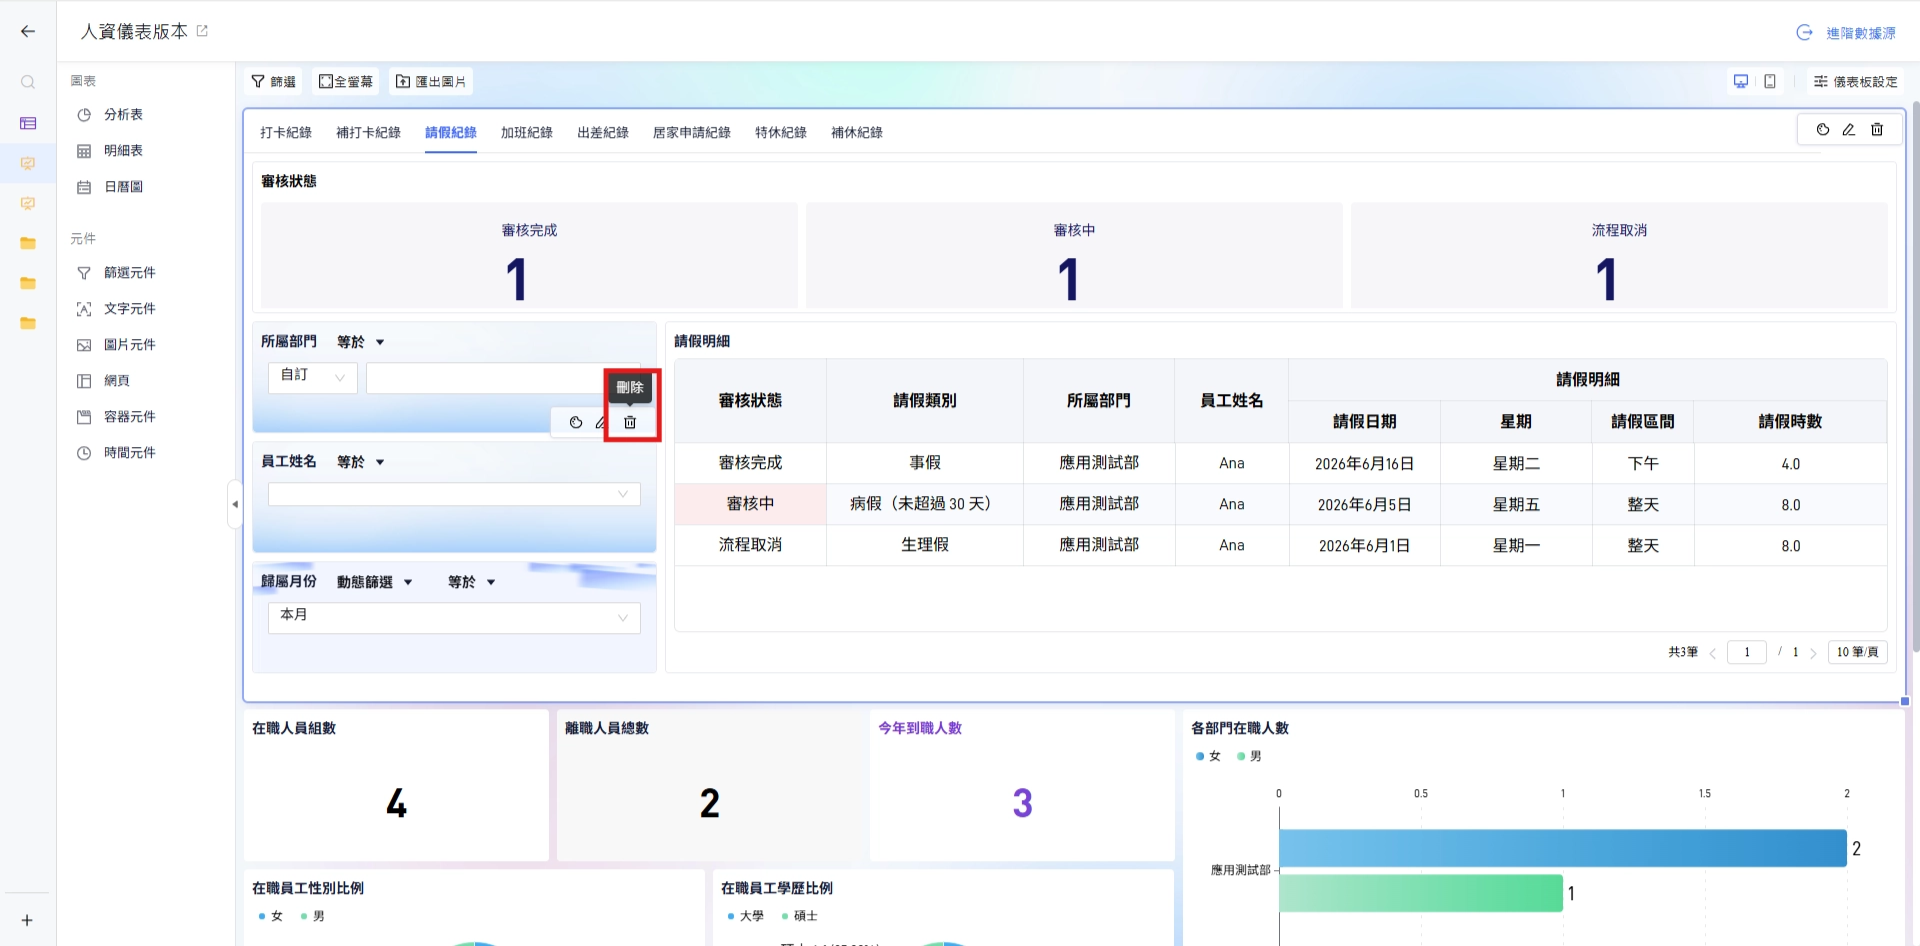Click the 審核中 cell in leave table

[750, 504]
